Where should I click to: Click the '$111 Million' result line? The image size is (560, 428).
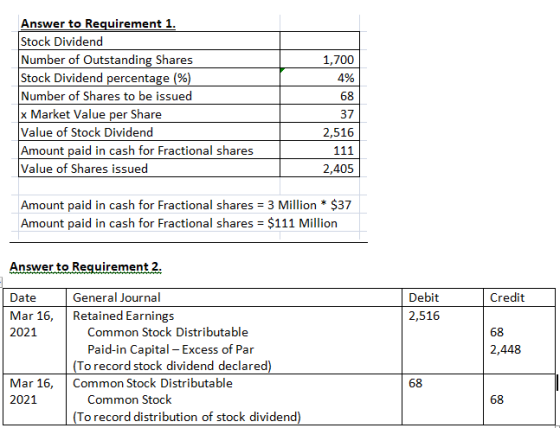pyautogui.click(x=179, y=223)
